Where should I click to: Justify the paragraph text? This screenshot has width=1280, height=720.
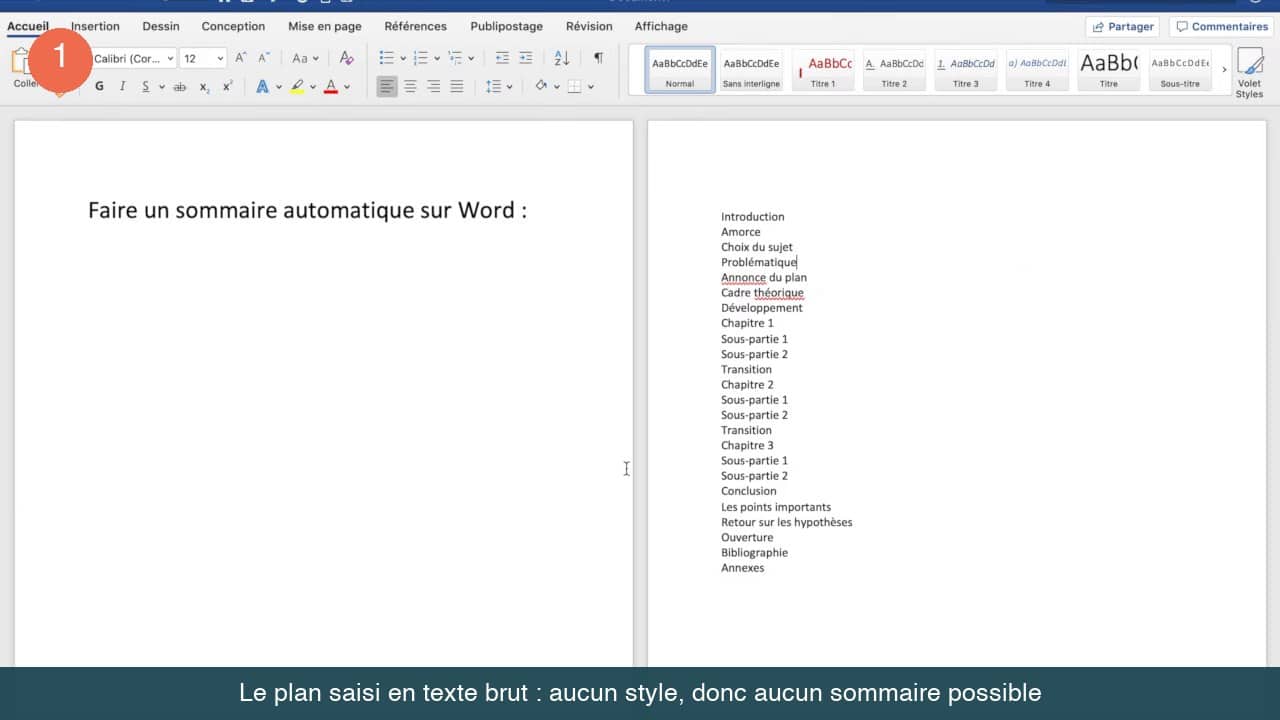click(x=456, y=87)
